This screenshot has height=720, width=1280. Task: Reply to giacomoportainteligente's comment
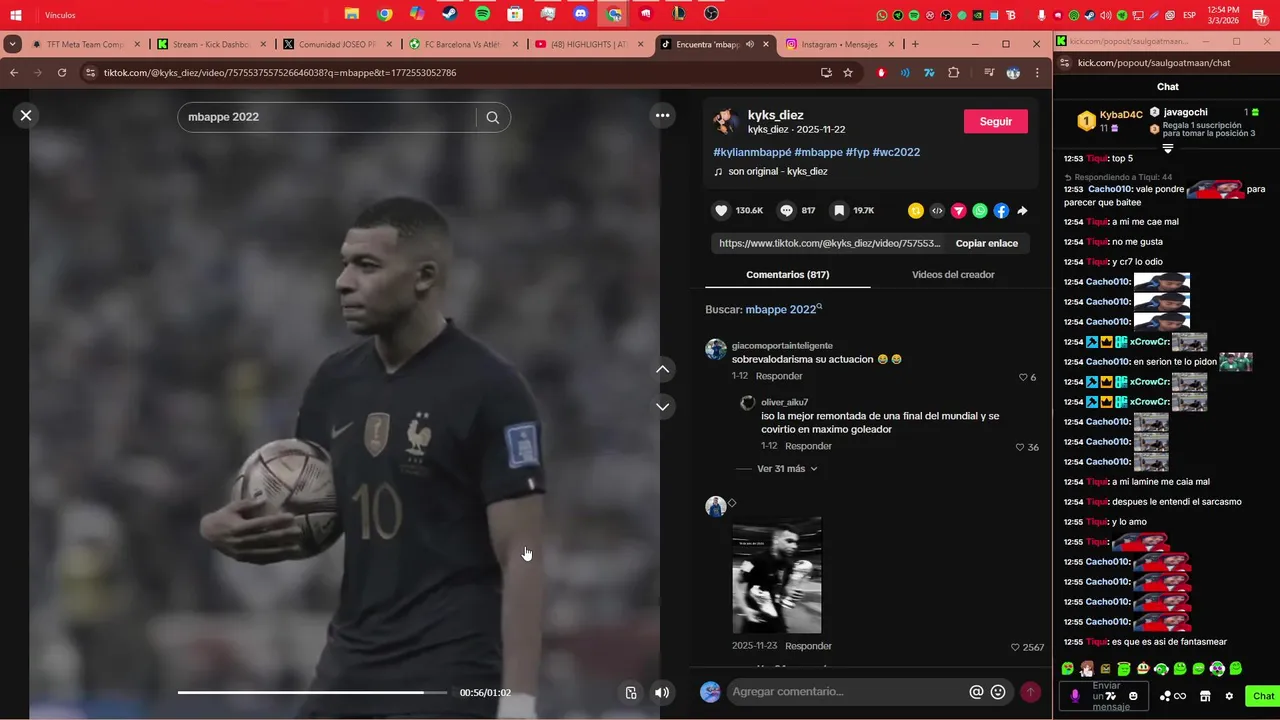pos(779,376)
